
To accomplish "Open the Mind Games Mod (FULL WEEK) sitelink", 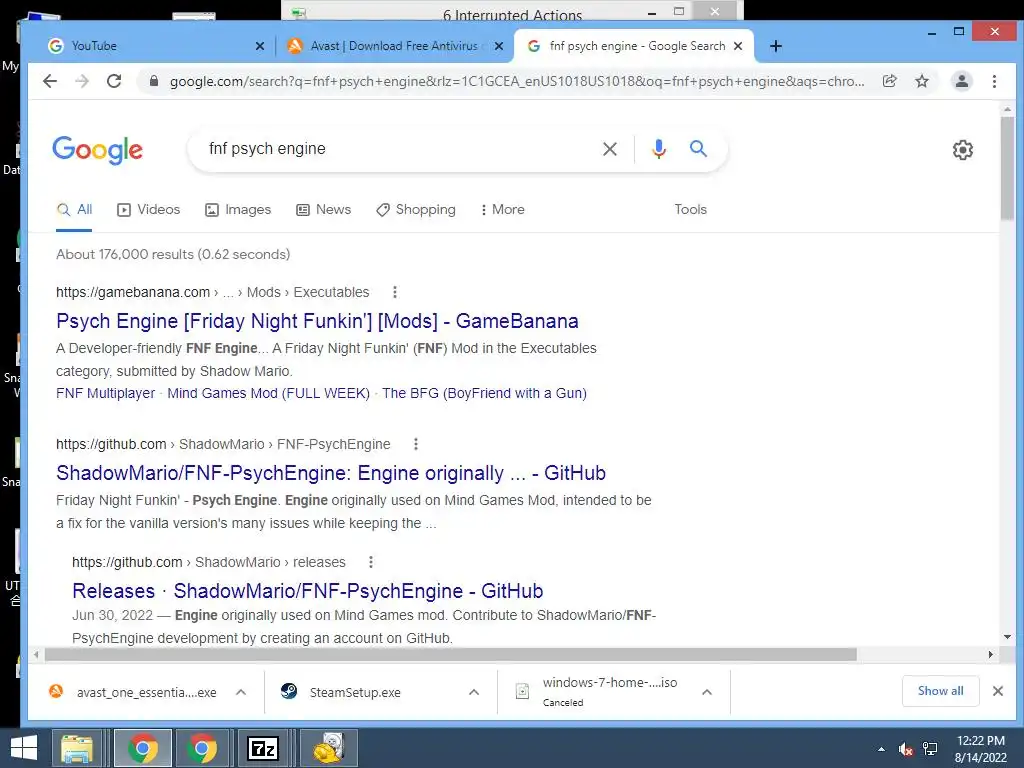I will pyautogui.click(x=268, y=394).
